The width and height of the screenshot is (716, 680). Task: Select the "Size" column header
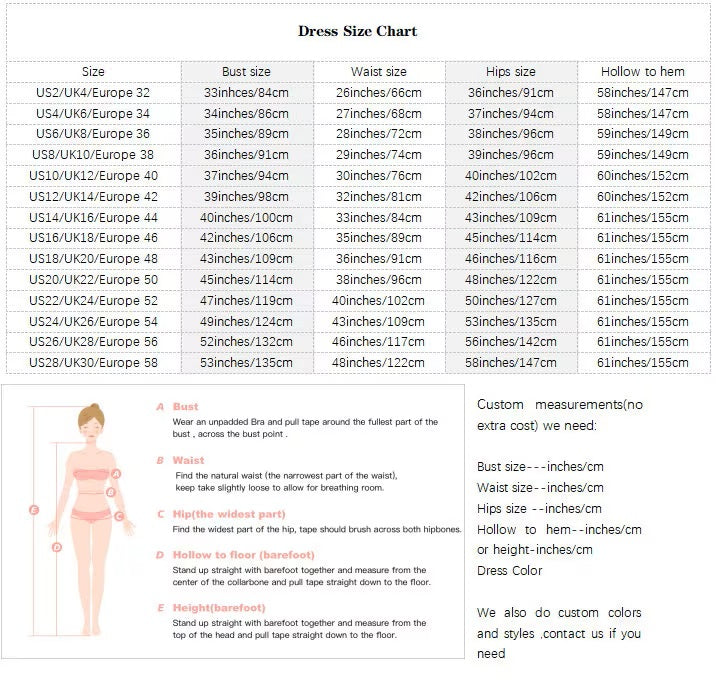click(93, 72)
